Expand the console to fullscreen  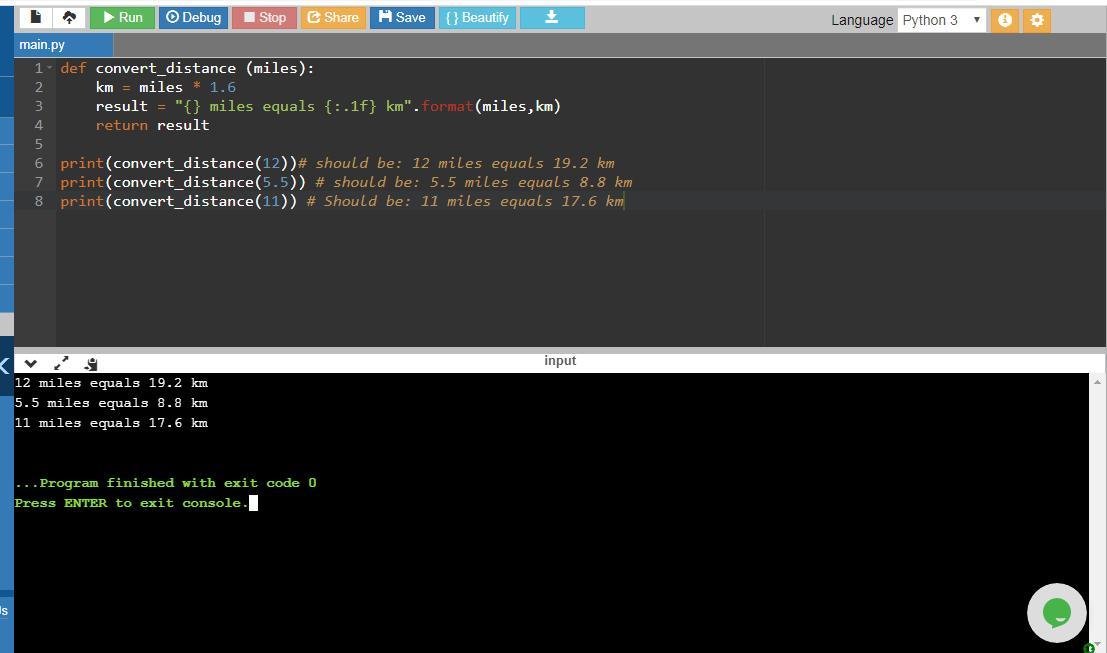coord(61,364)
